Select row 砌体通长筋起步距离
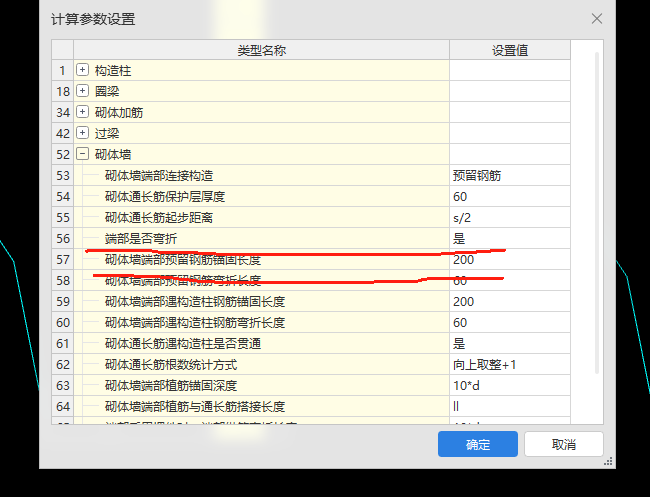This screenshot has height=497, width=650. [x=262, y=217]
